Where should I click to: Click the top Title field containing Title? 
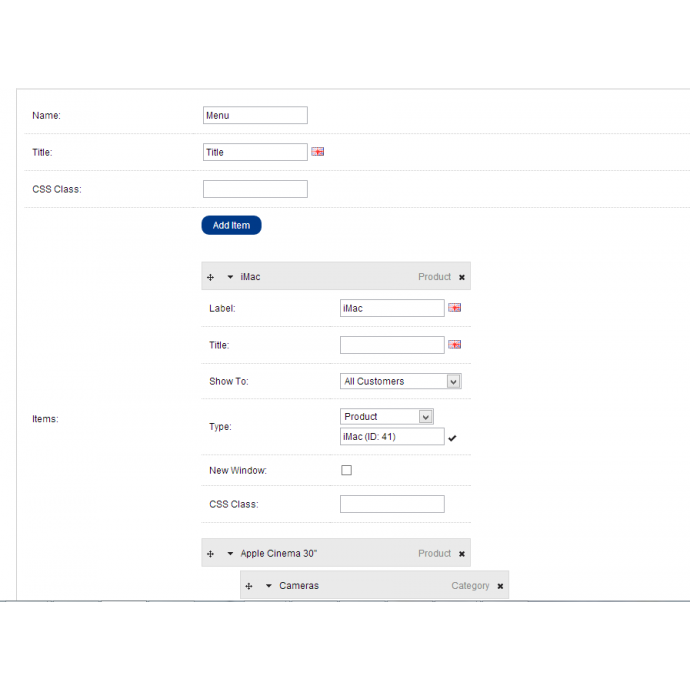tap(255, 152)
